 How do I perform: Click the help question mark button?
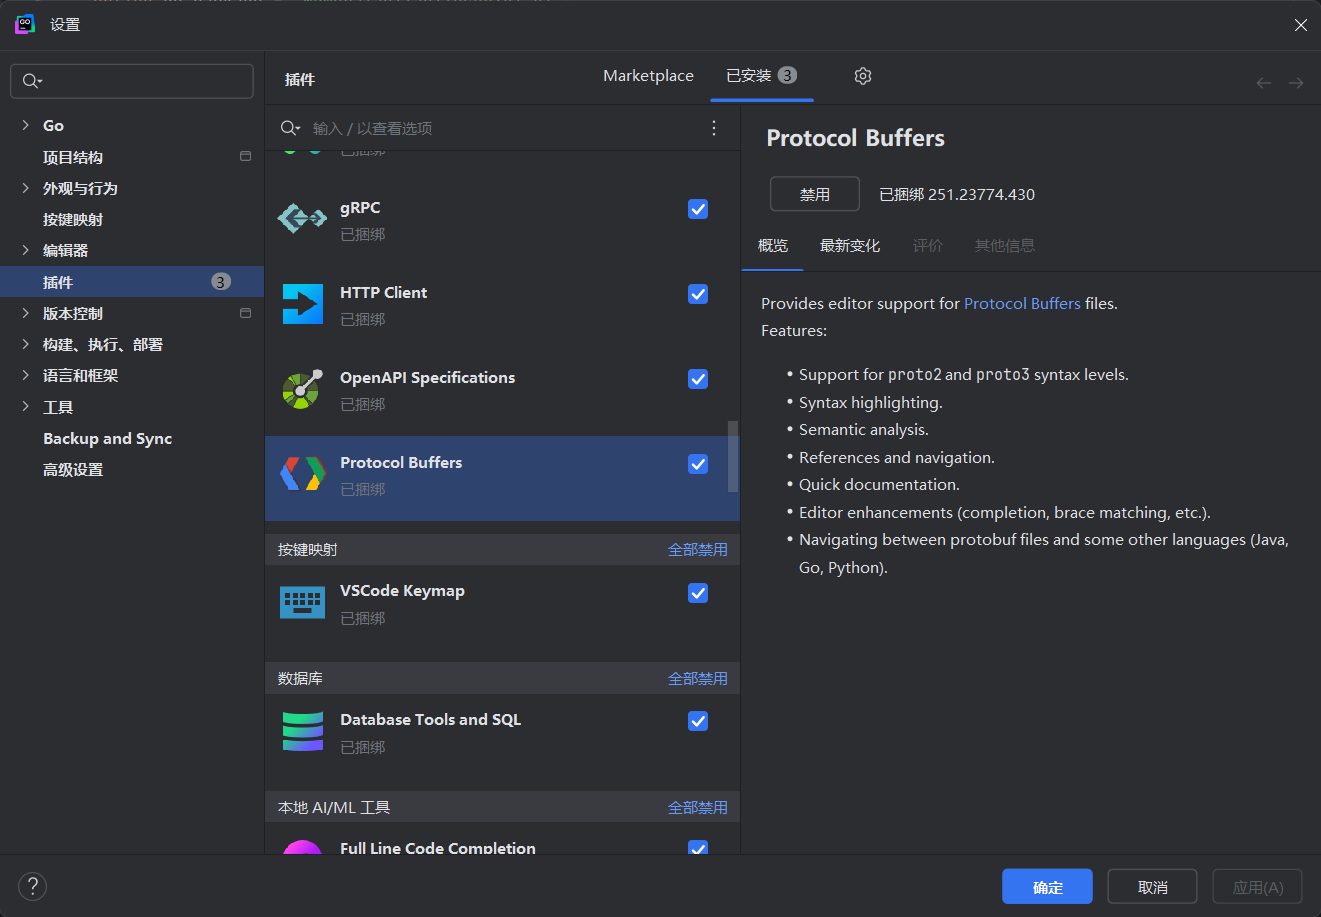tap(33, 886)
